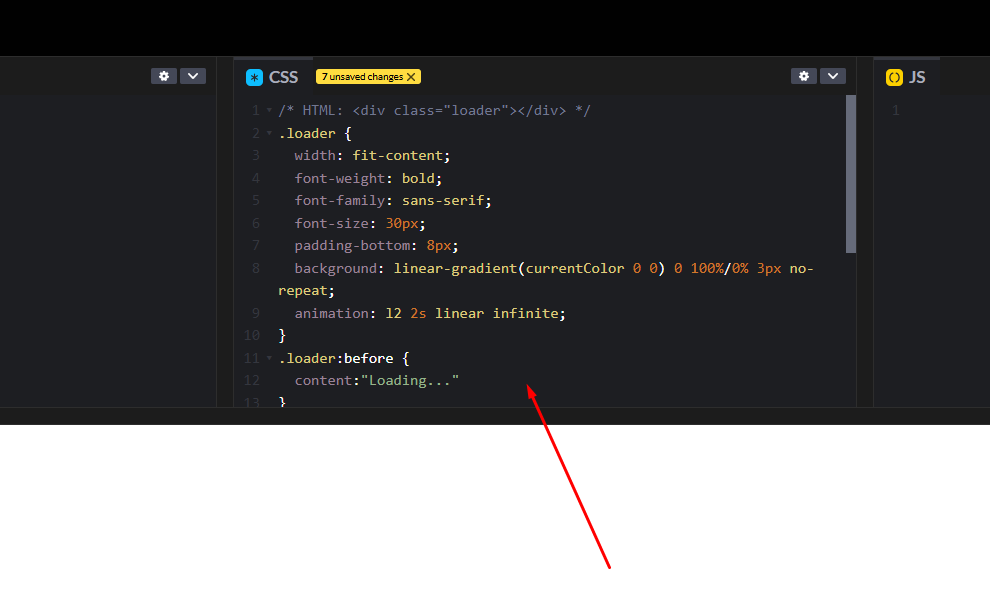Open the HTML panel settings gear

(x=163, y=75)
